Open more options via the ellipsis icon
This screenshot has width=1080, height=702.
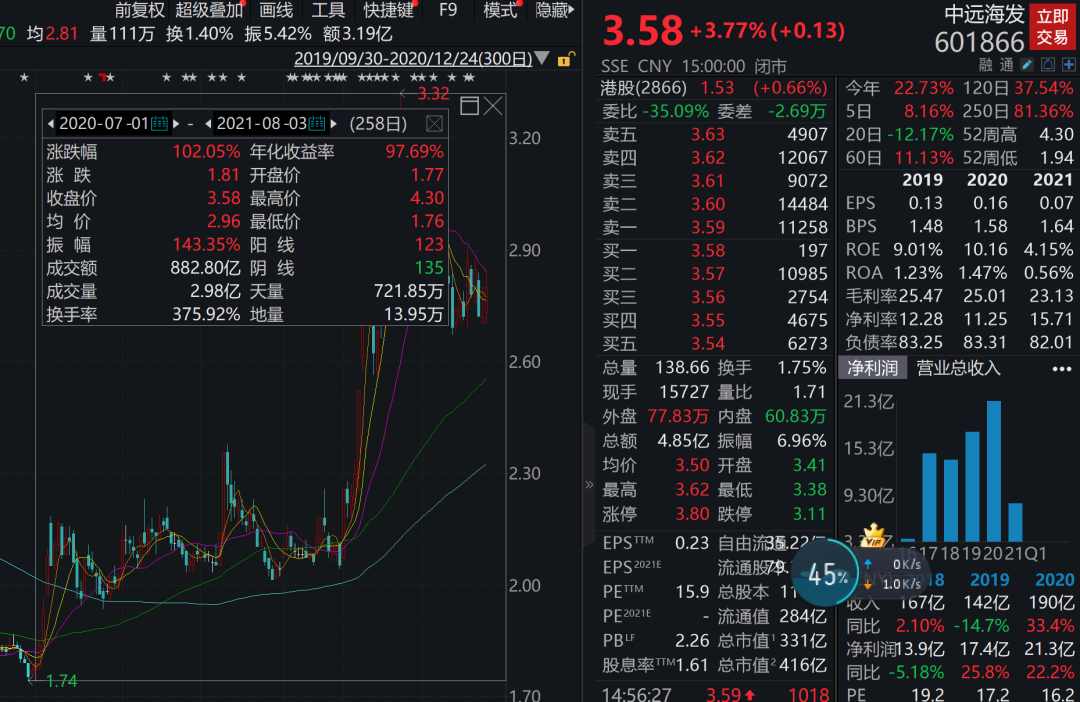tap(1061, 368)
